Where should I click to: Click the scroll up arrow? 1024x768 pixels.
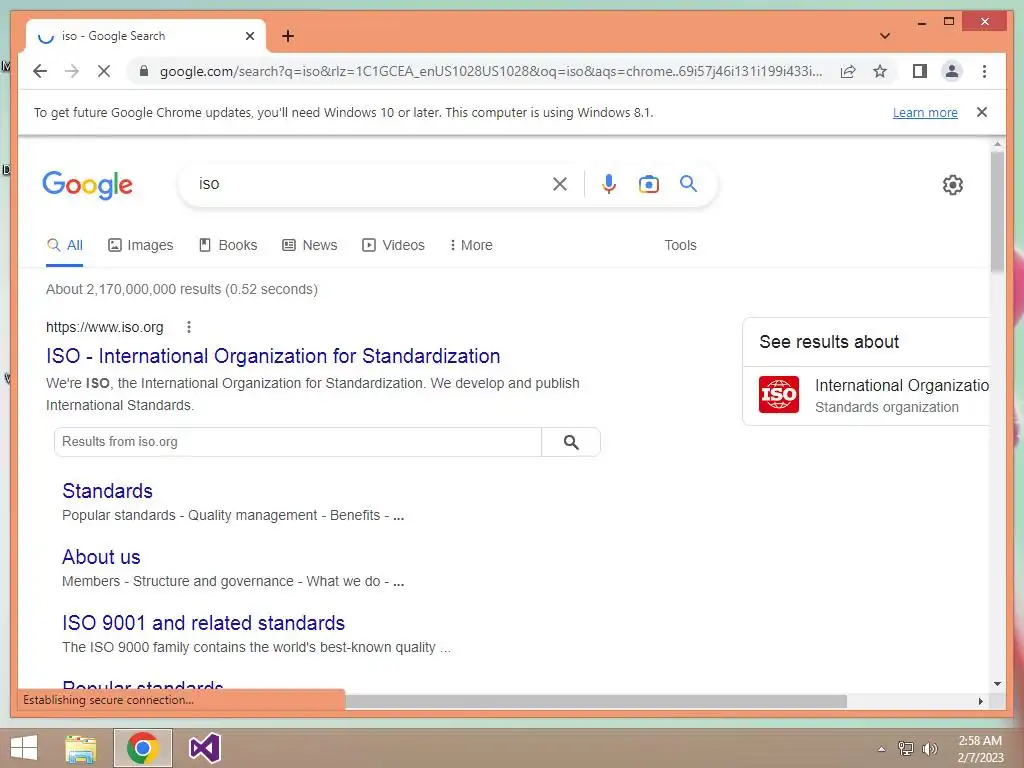[997, 144]
